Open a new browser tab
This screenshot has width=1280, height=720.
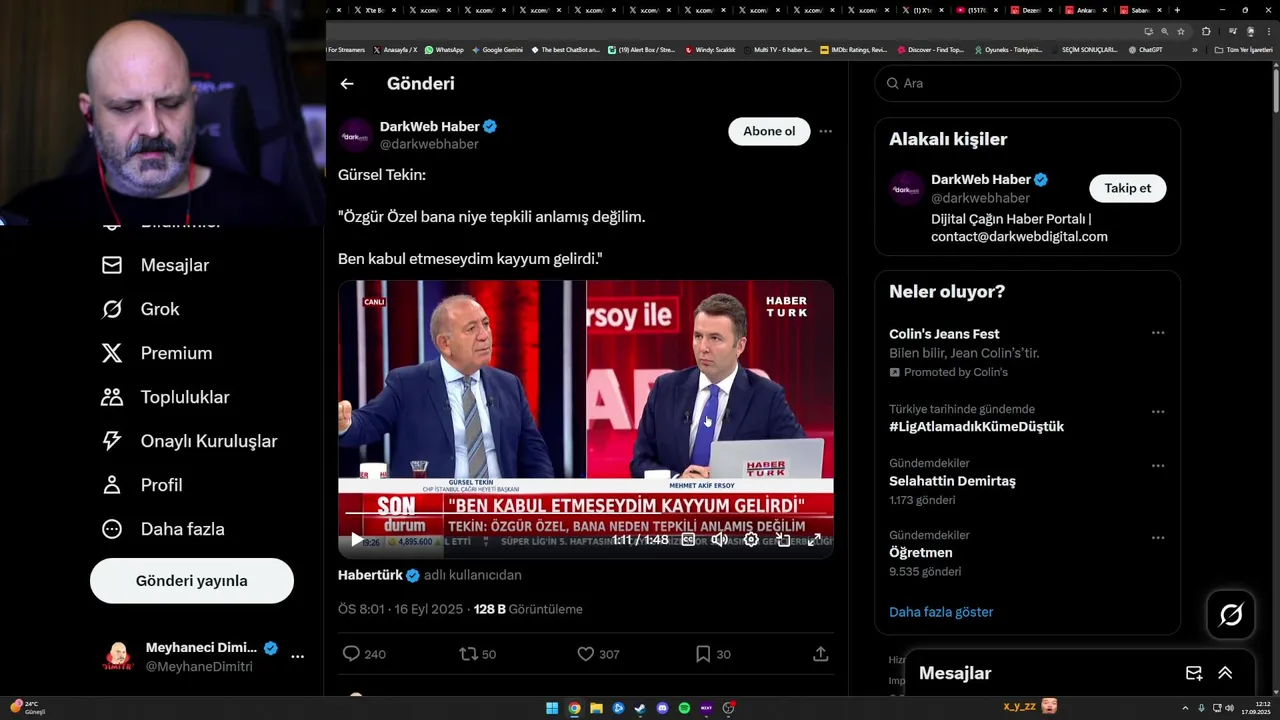point(1177,10)
